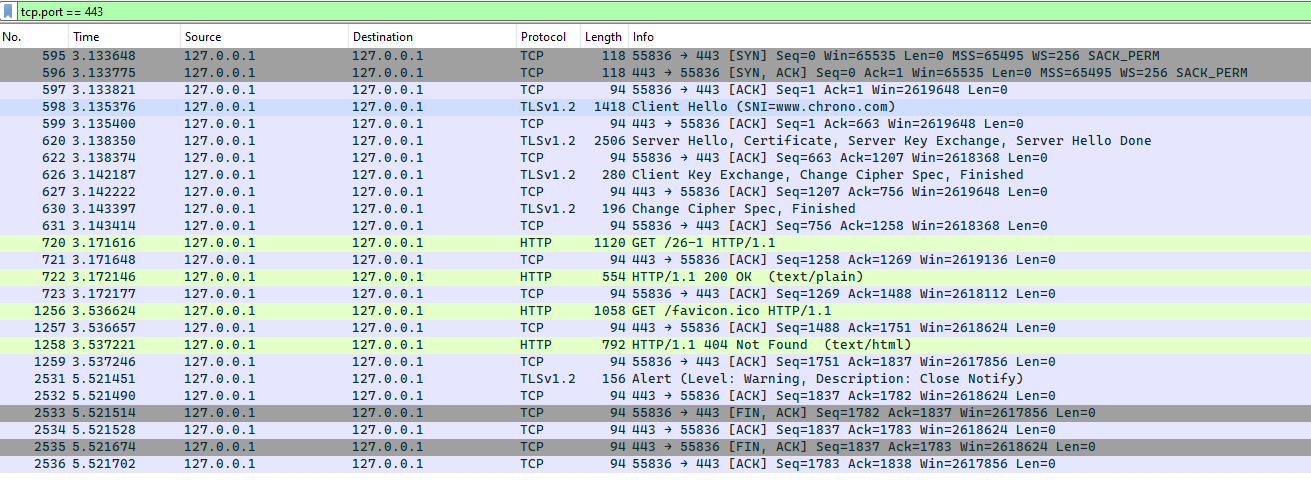
Task: Select packet 596 SYN, ACK row
Action: (655, 73)
